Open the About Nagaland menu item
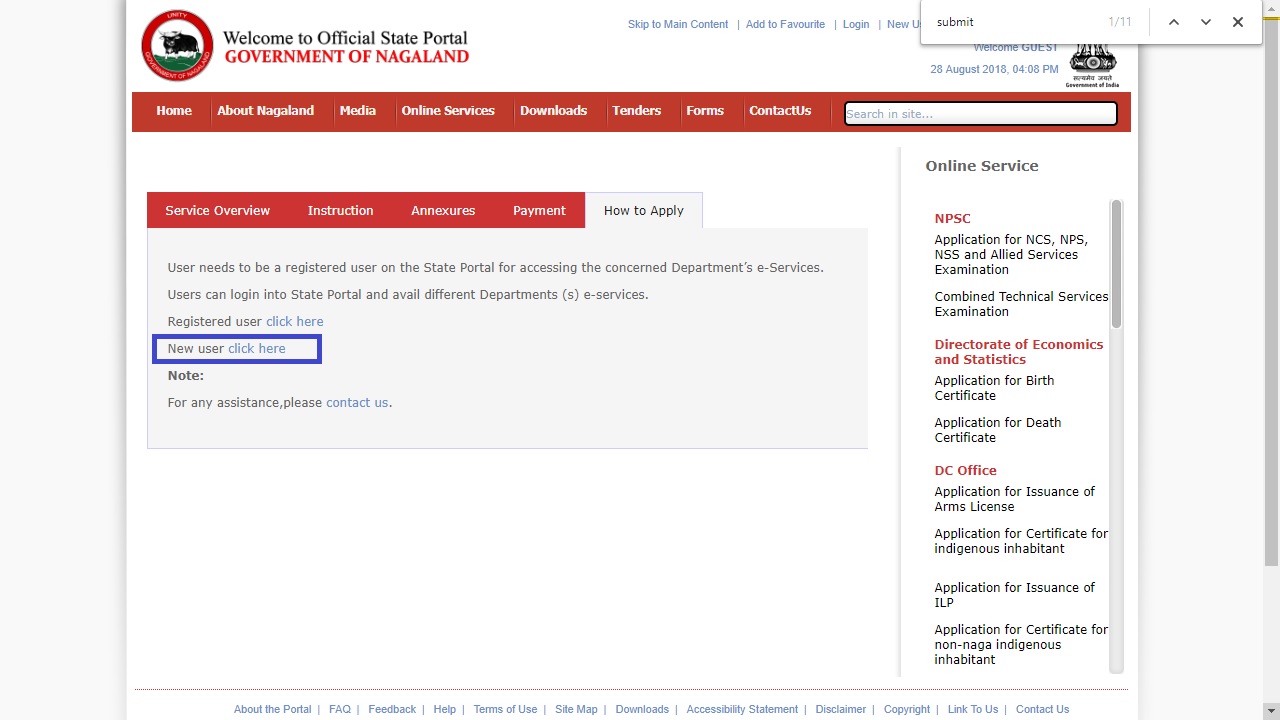 265,111
